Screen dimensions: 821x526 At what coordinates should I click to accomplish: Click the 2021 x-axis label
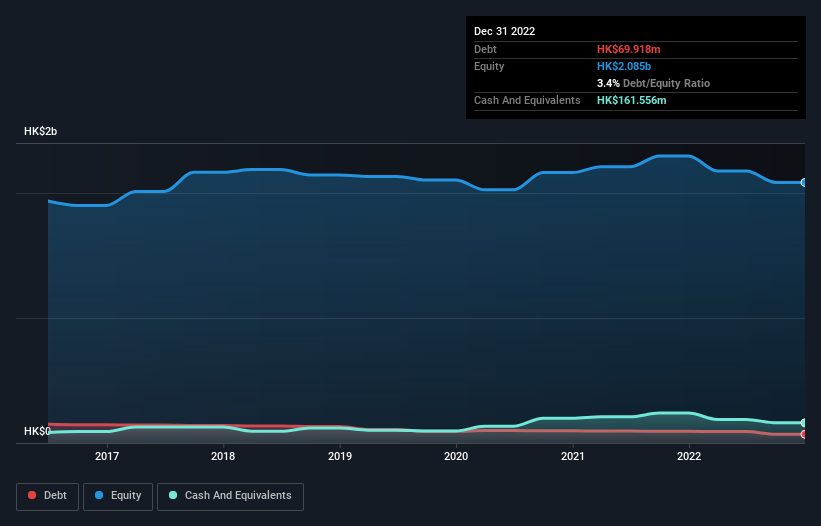click(x=573, y=456)
